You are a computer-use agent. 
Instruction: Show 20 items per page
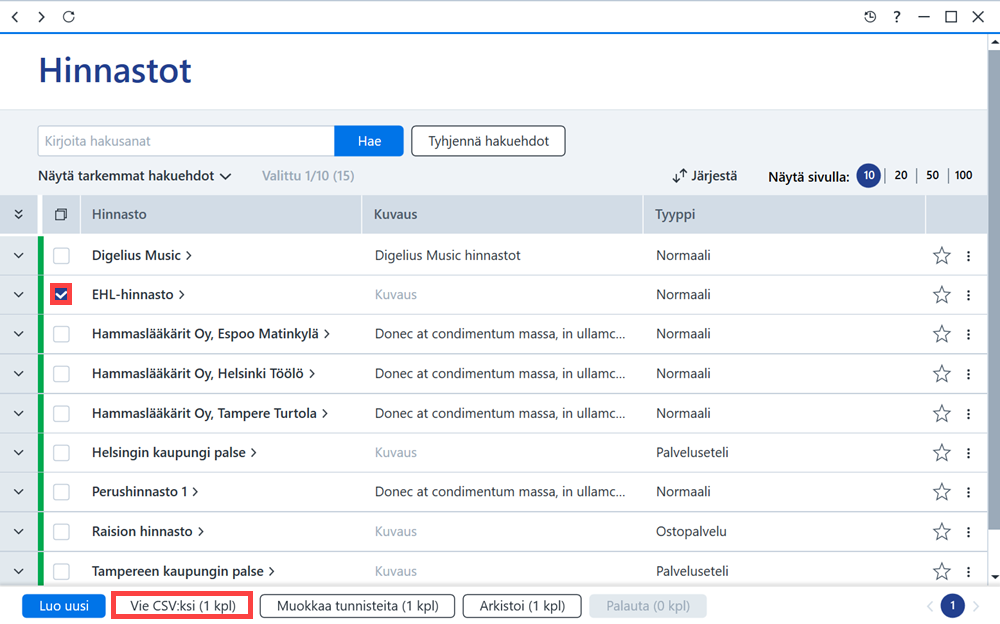(901, 175)
